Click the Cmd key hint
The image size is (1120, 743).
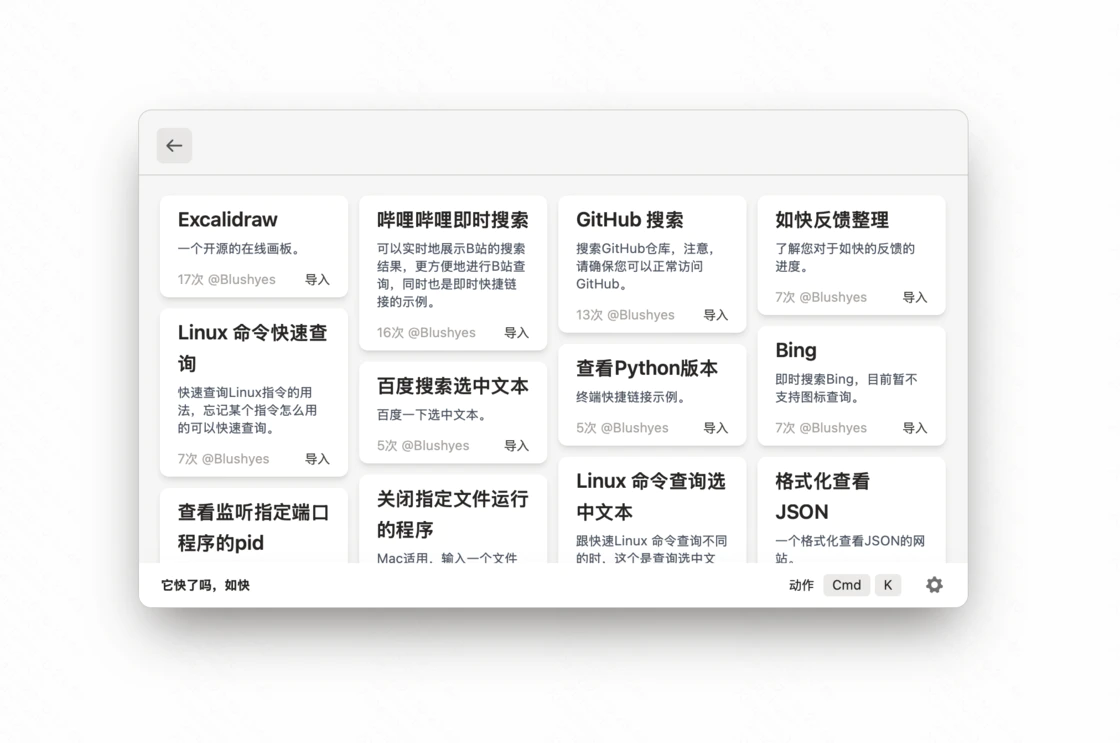(846, 585)
